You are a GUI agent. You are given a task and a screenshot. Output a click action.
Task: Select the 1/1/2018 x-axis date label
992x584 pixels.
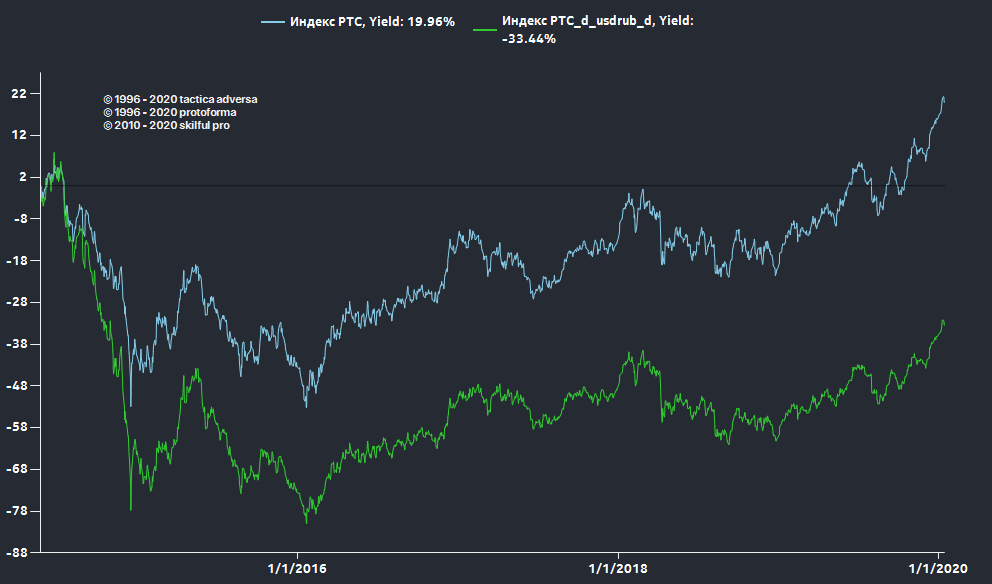[618, 568]
